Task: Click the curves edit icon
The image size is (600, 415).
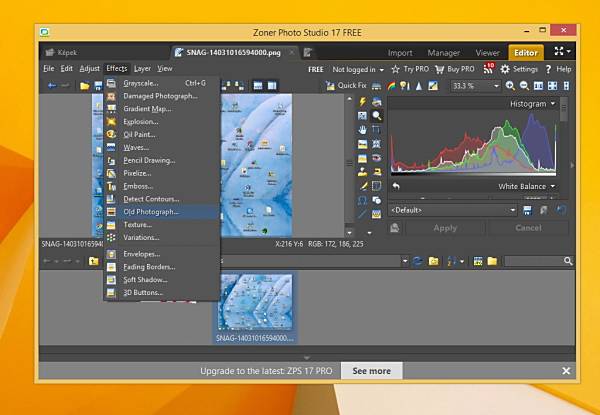Action: pos(433,86)
